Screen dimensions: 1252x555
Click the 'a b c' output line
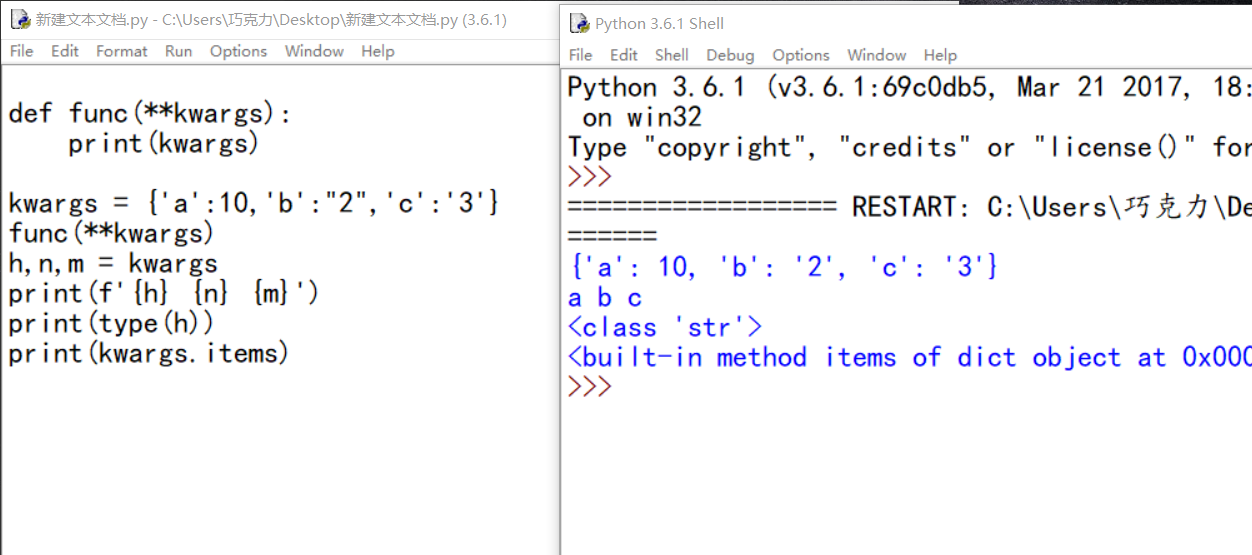click(605, 297)
